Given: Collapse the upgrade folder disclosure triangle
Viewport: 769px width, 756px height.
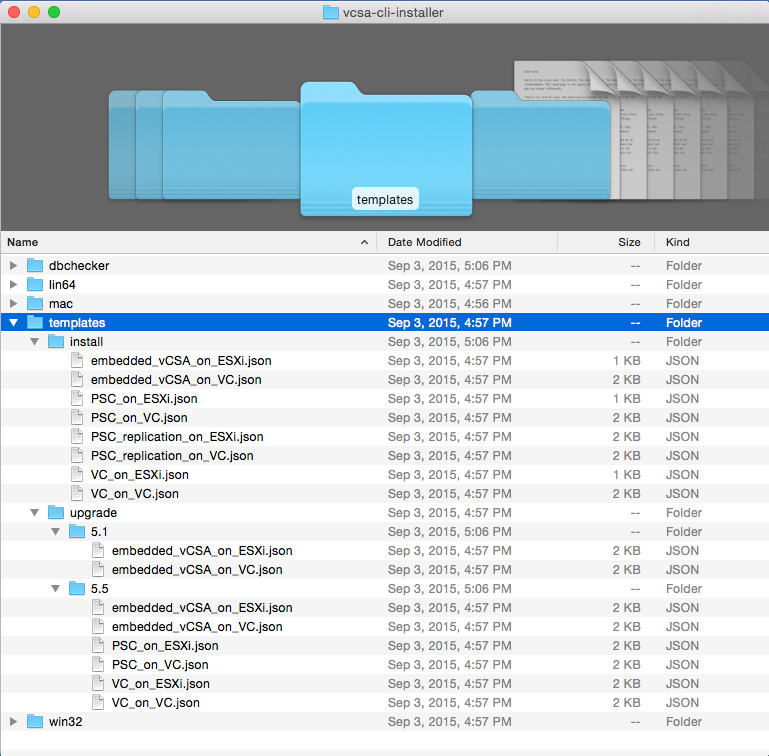Looking at the screenshot, I should coord(34,513).
